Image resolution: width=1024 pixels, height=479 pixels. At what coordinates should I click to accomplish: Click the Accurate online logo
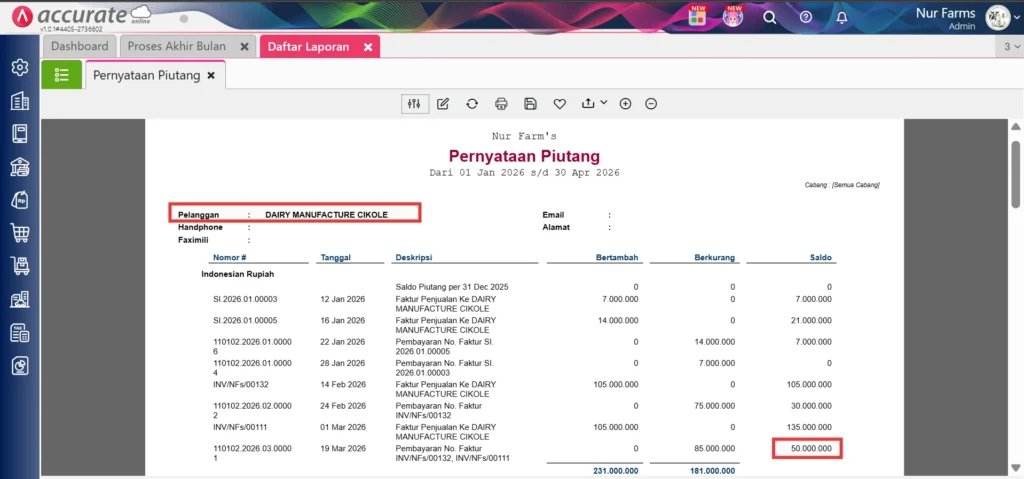tap(83, 16)
